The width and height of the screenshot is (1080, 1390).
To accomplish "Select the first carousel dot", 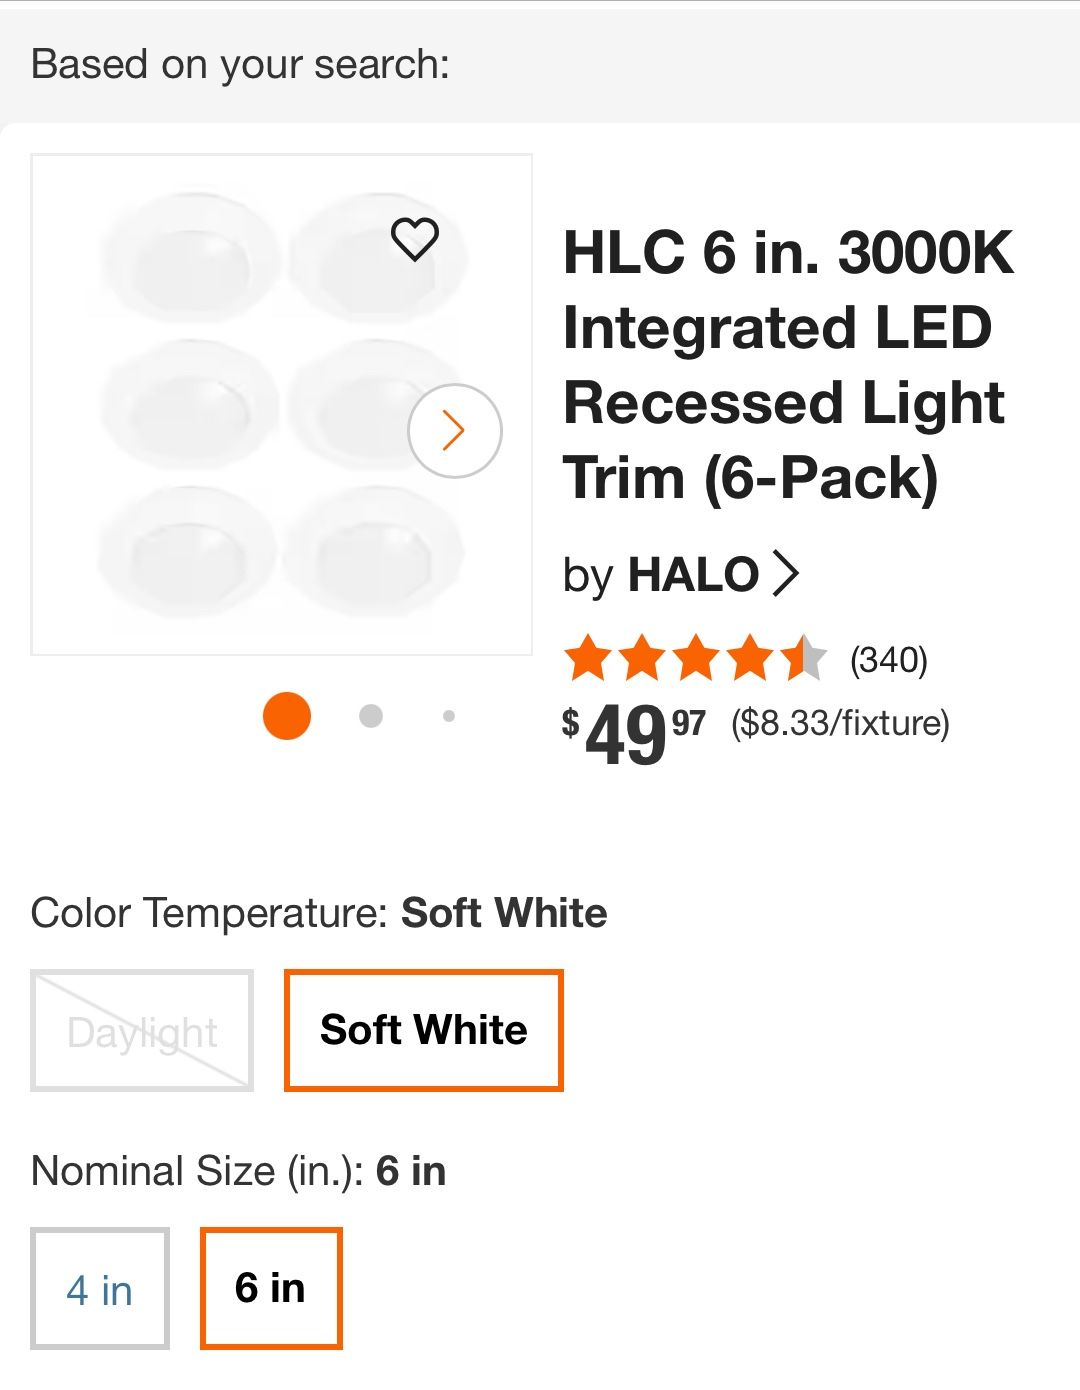I will tap(287, 716).
